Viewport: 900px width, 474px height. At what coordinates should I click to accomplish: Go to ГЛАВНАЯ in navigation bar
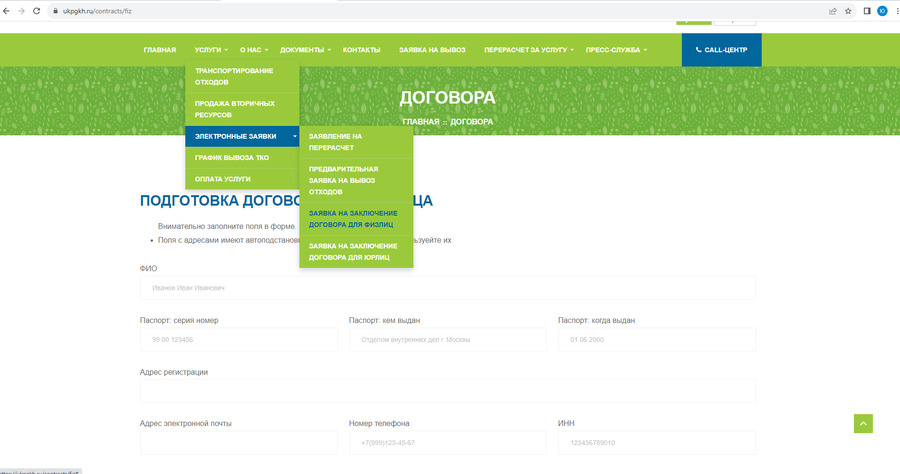click(160, 50)
